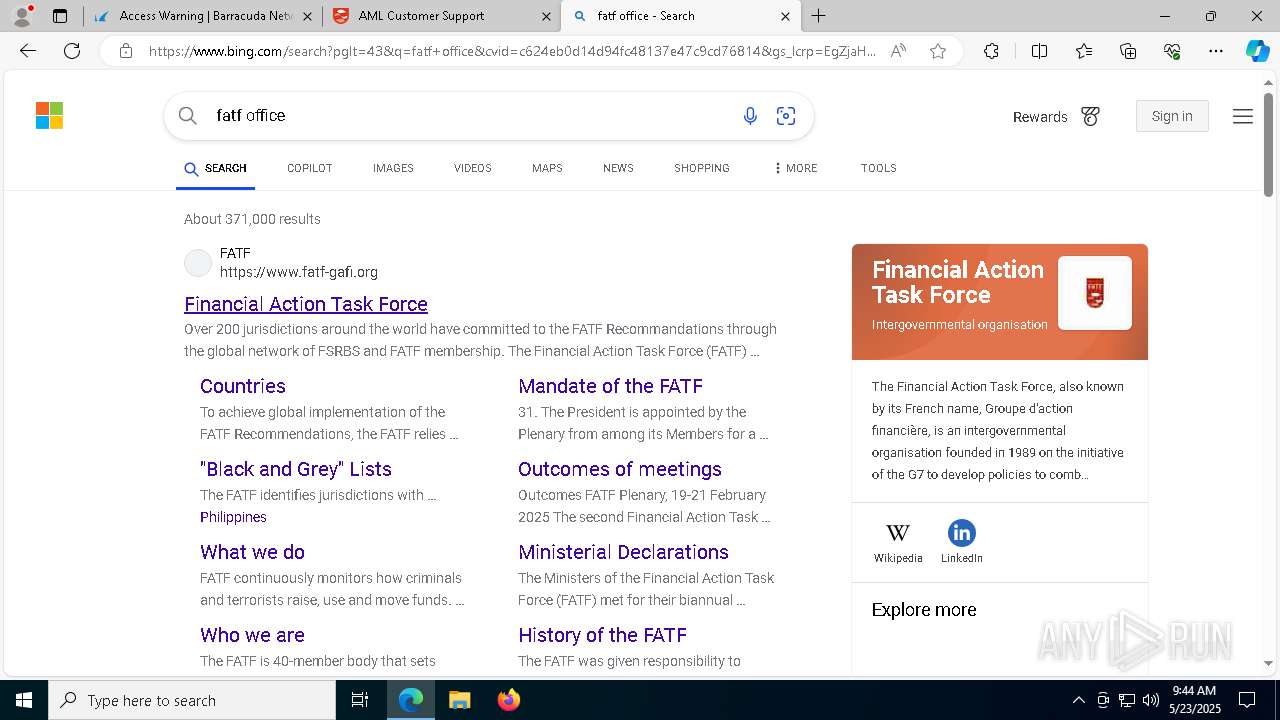Viewport: 1280px width, 720px height.
Task: Select the MAPS search tab
Action: [547, 168]
